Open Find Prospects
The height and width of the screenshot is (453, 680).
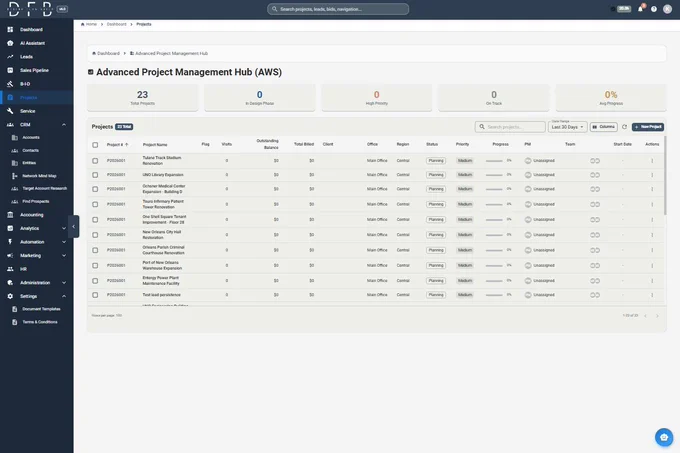[x=36, y=202]
